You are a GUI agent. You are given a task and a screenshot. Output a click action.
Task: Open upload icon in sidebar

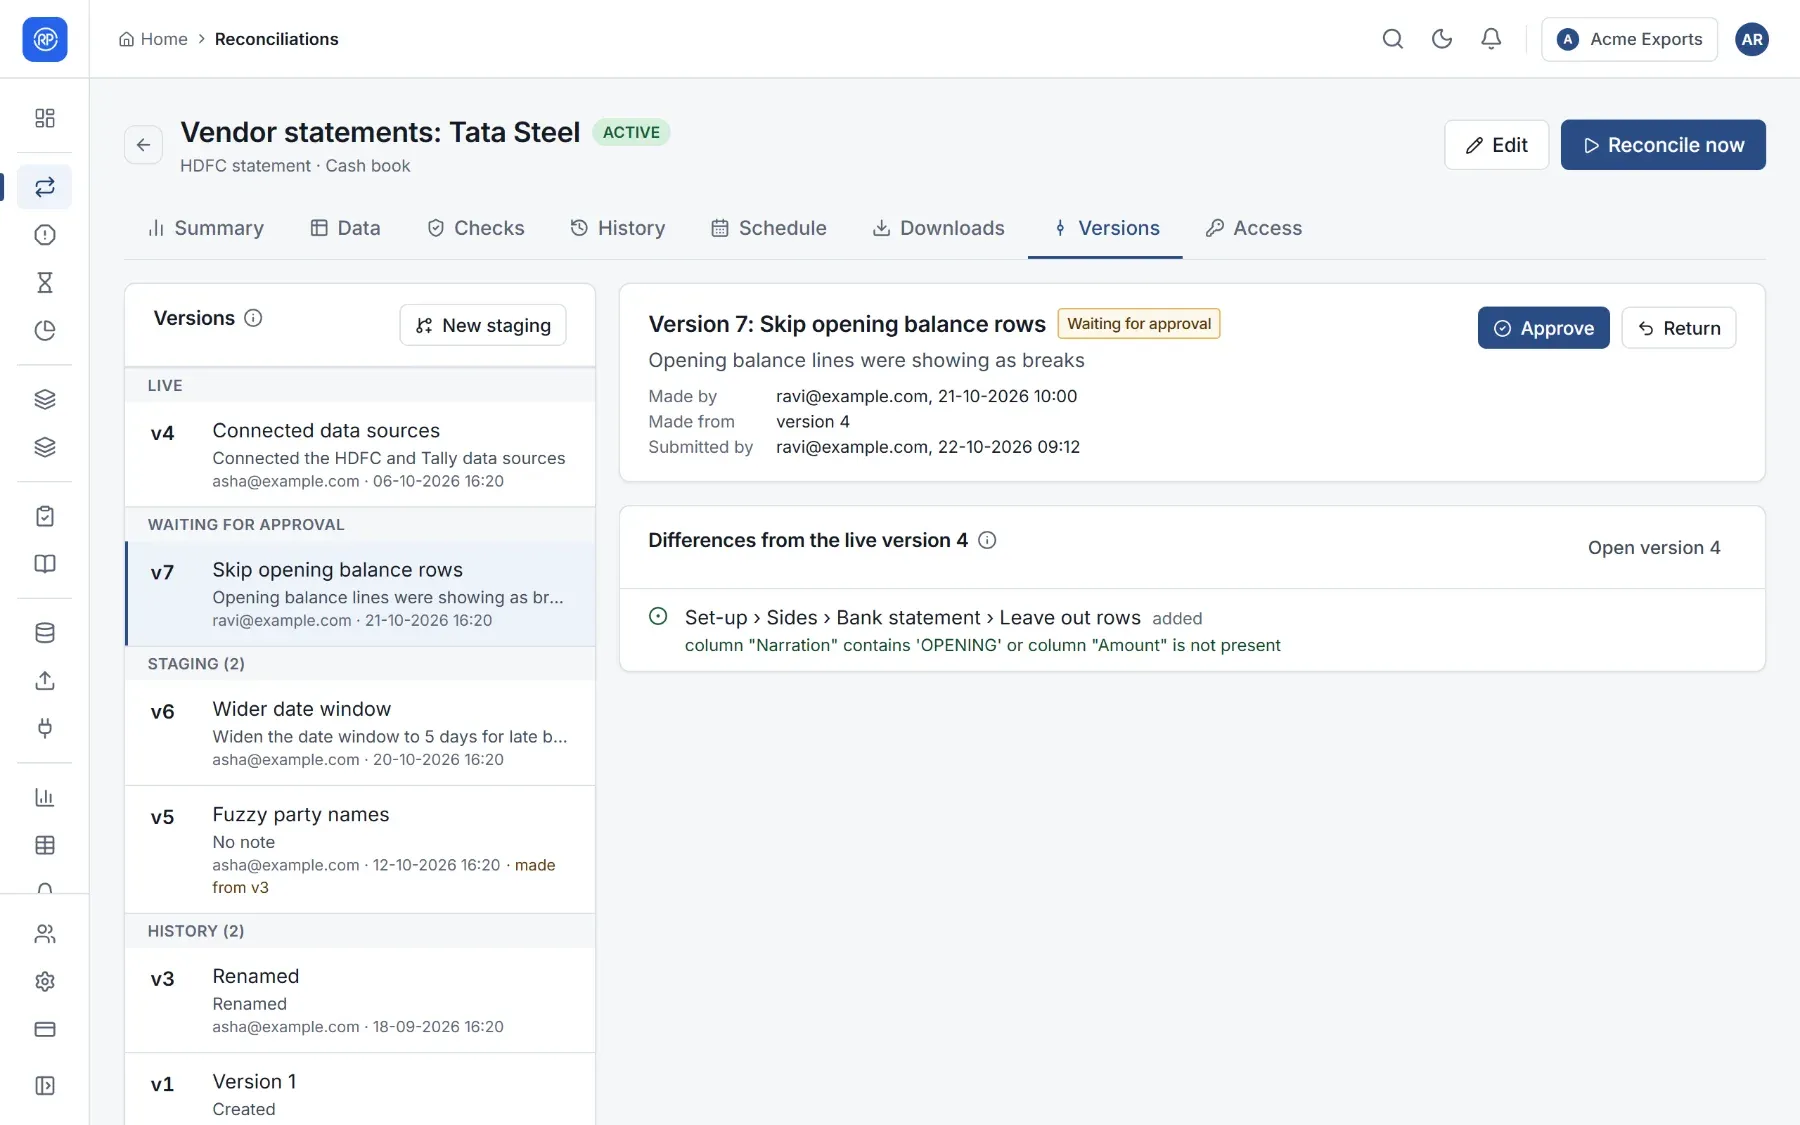pos(45,681)
